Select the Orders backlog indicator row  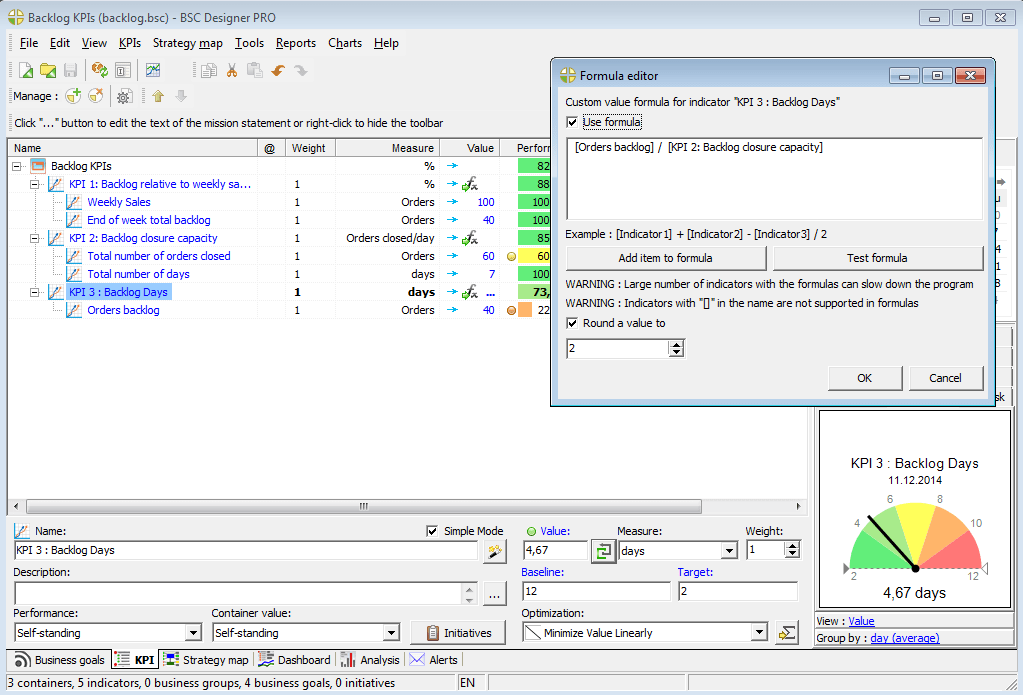tap(123, 311)
